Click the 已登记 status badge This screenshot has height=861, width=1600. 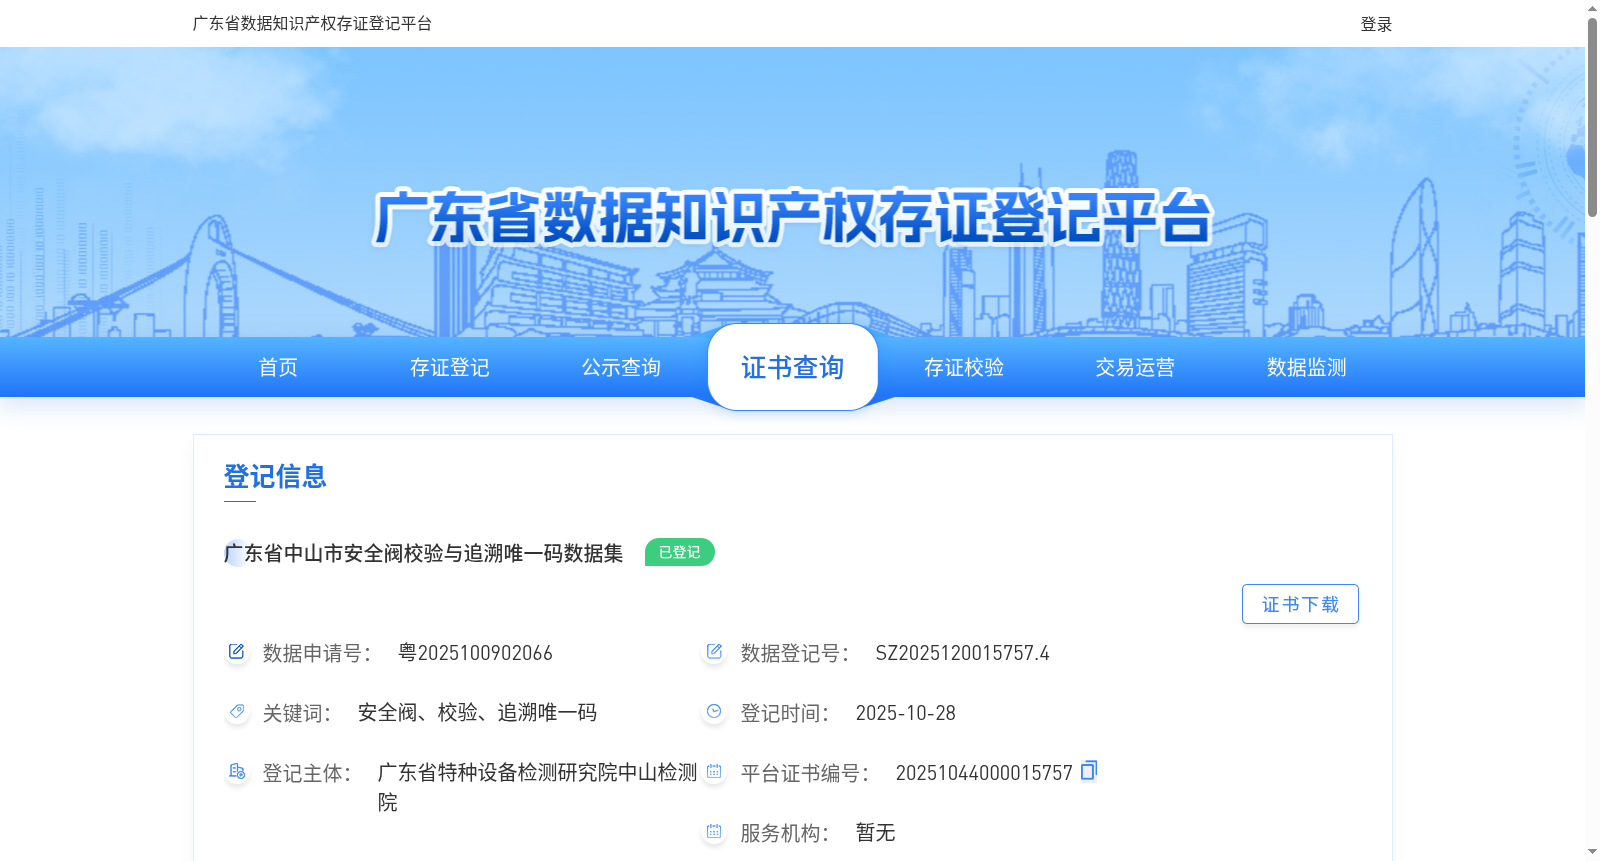click(x=680, y=552)
